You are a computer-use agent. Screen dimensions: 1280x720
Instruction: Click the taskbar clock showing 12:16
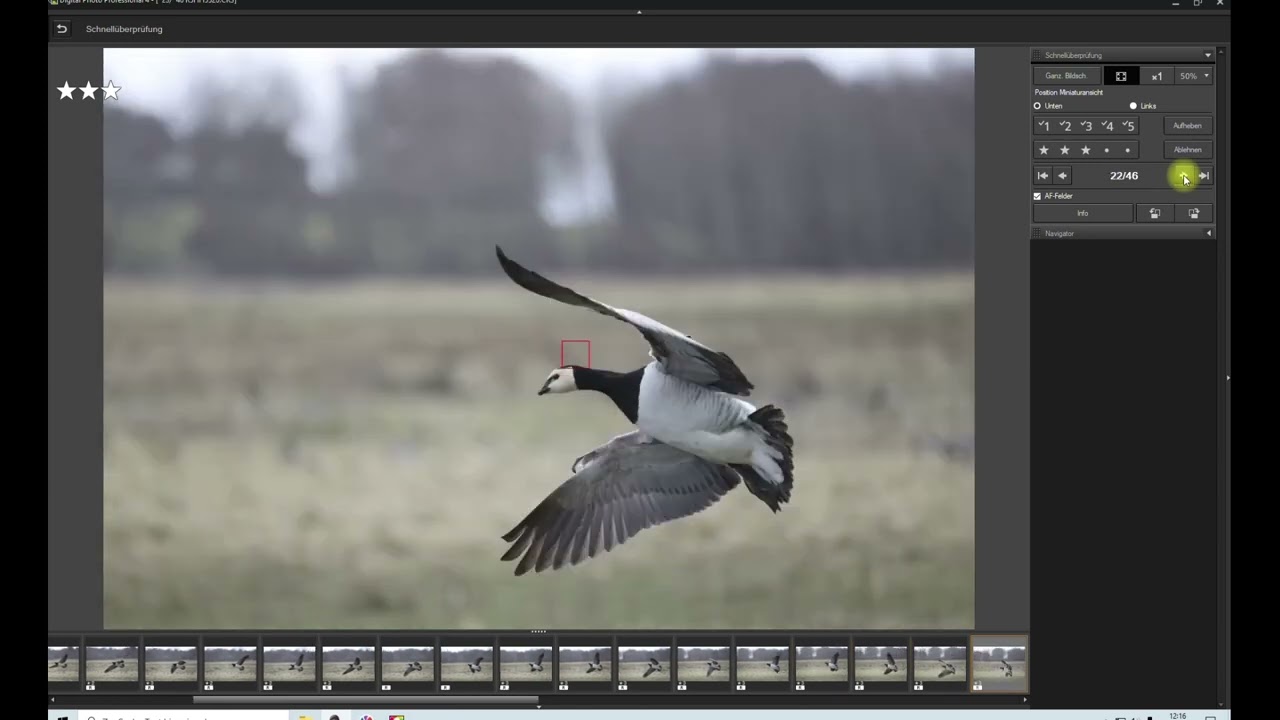tap(1178, 716)
